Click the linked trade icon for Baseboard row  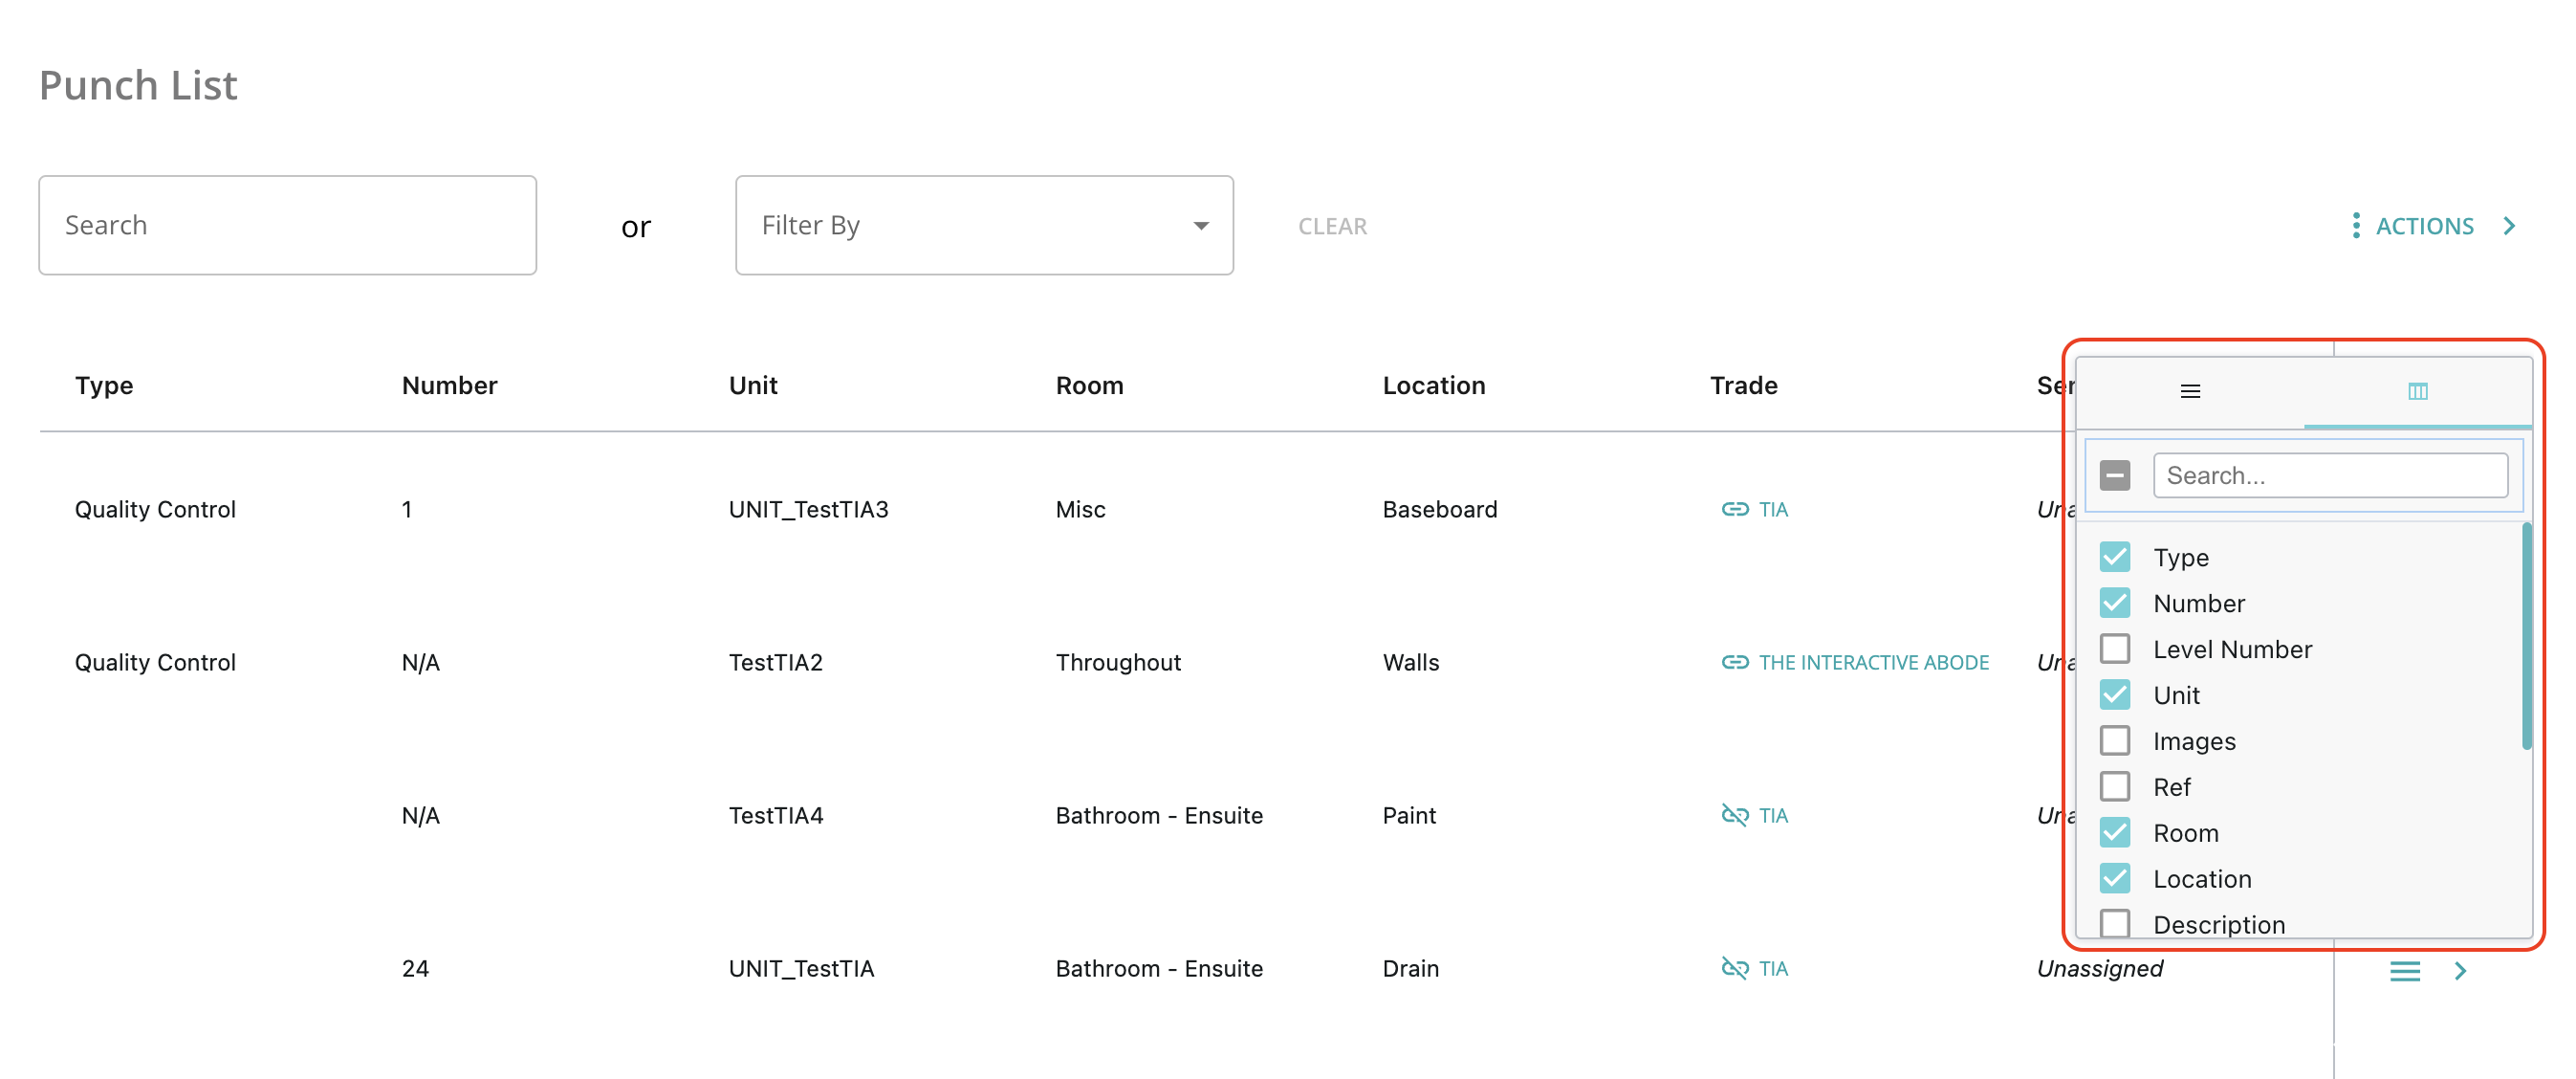coord(1734,509)
